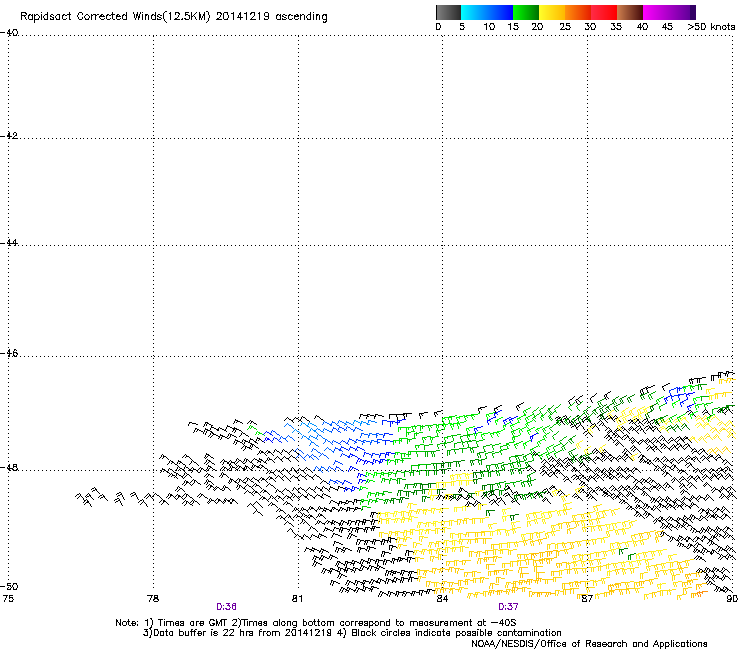Click the yellow 20-25 knots color swatch
The image size is (740, 650).
point(552,12)
